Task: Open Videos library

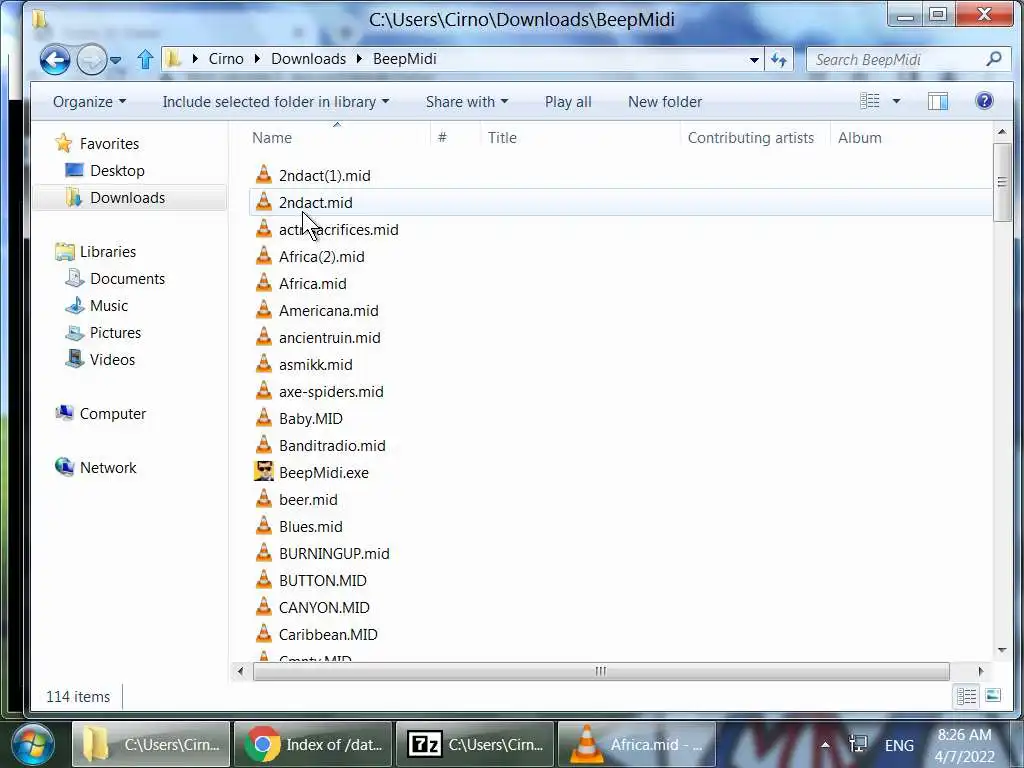Action: [x=112, y=360]
